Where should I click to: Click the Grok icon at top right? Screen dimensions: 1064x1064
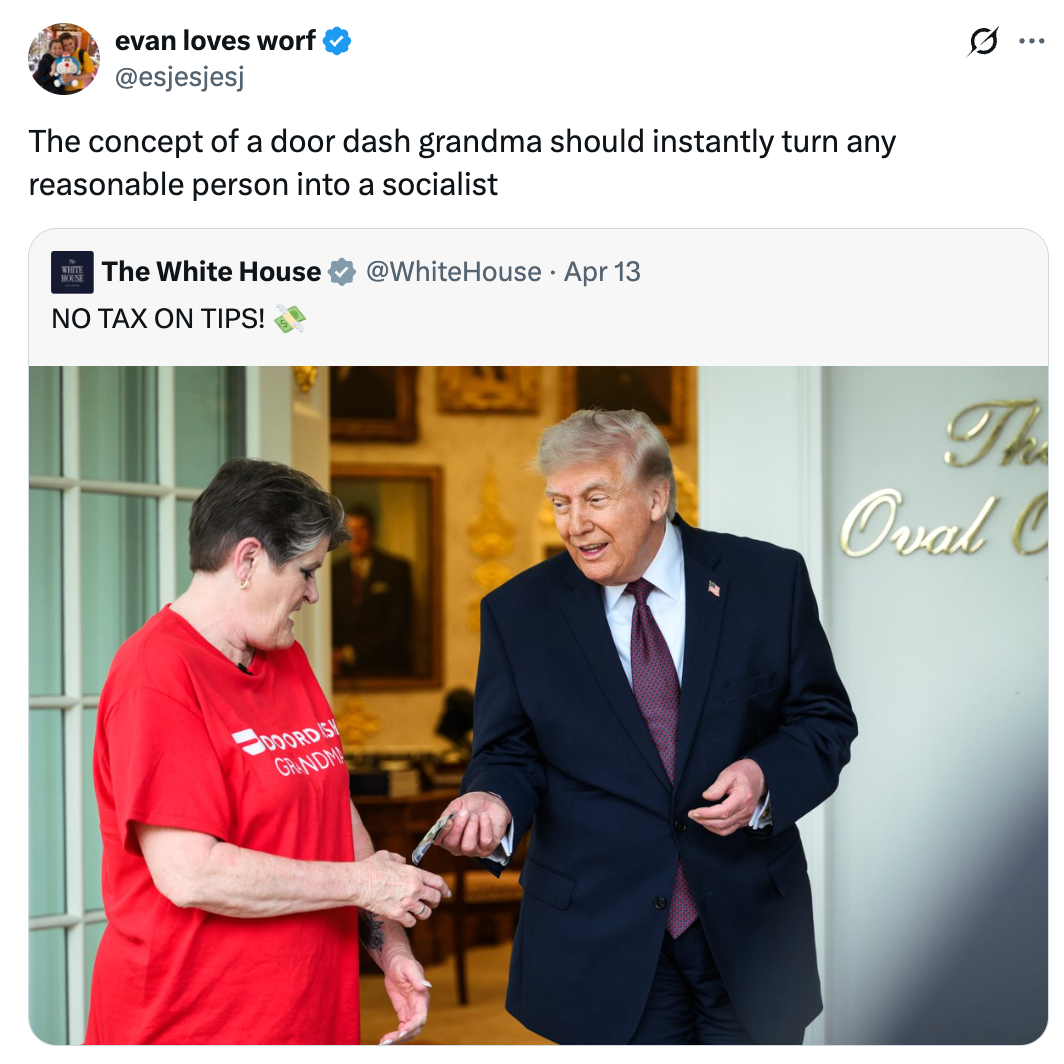coord(983,42)
